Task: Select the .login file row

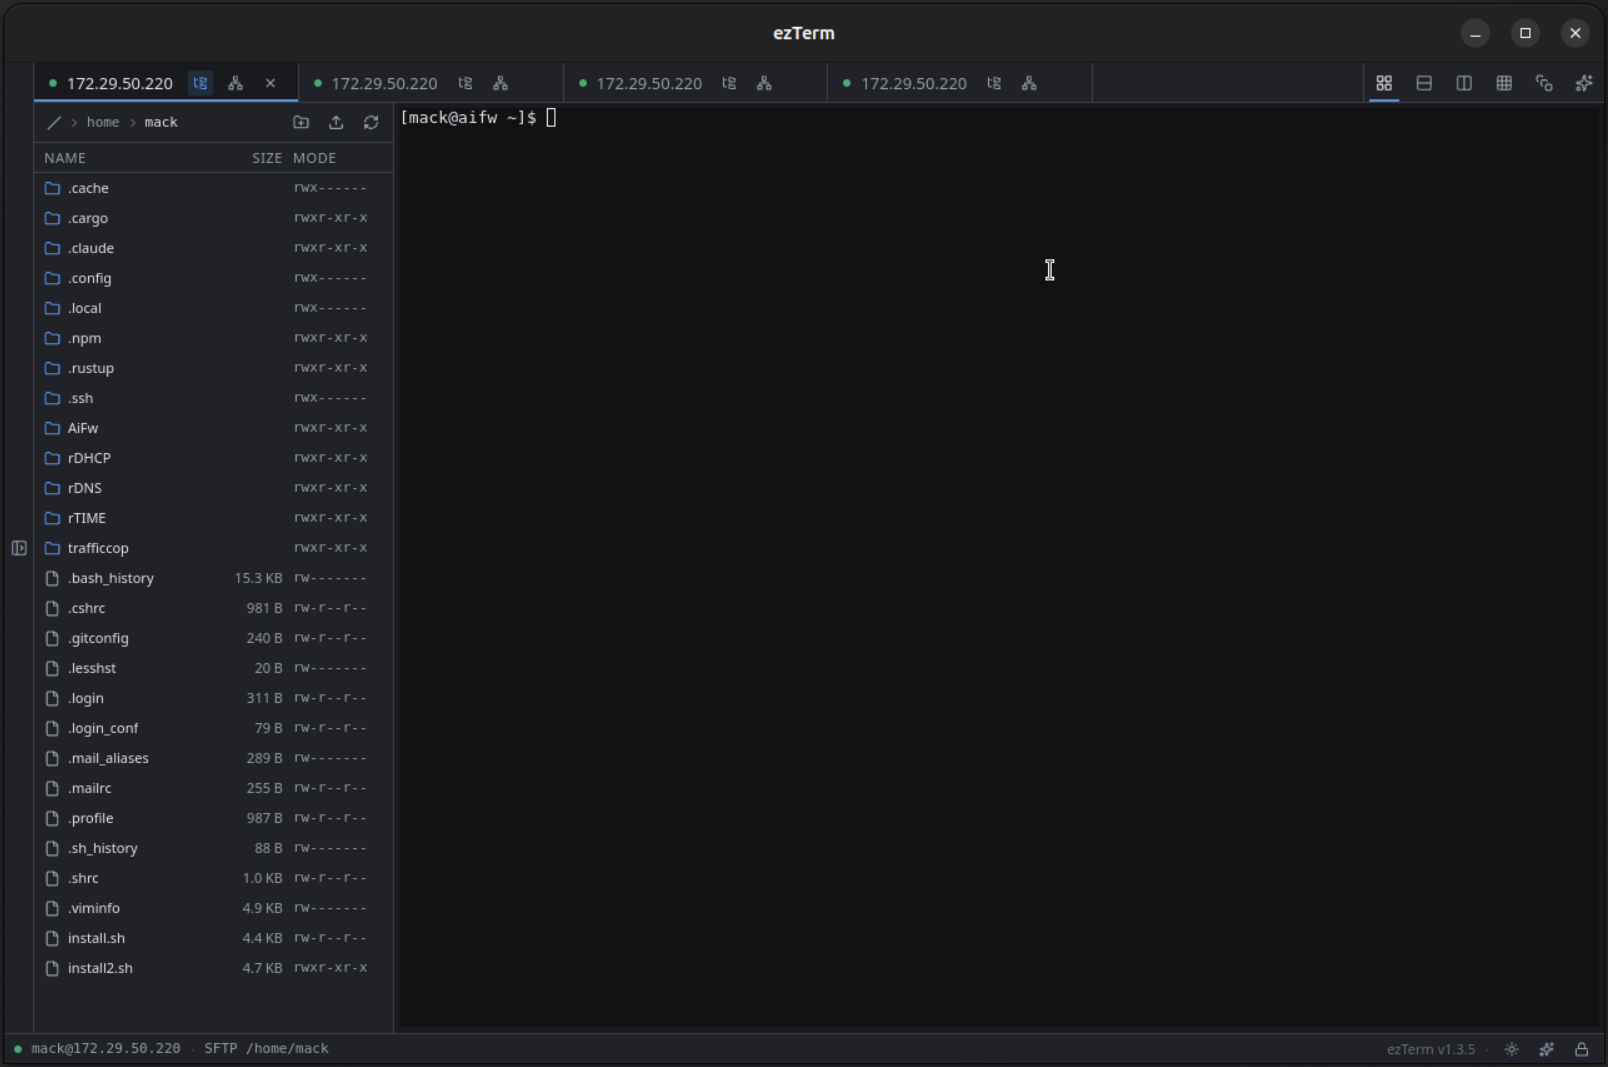Action: pyautogui.click(x=214, y=698)
